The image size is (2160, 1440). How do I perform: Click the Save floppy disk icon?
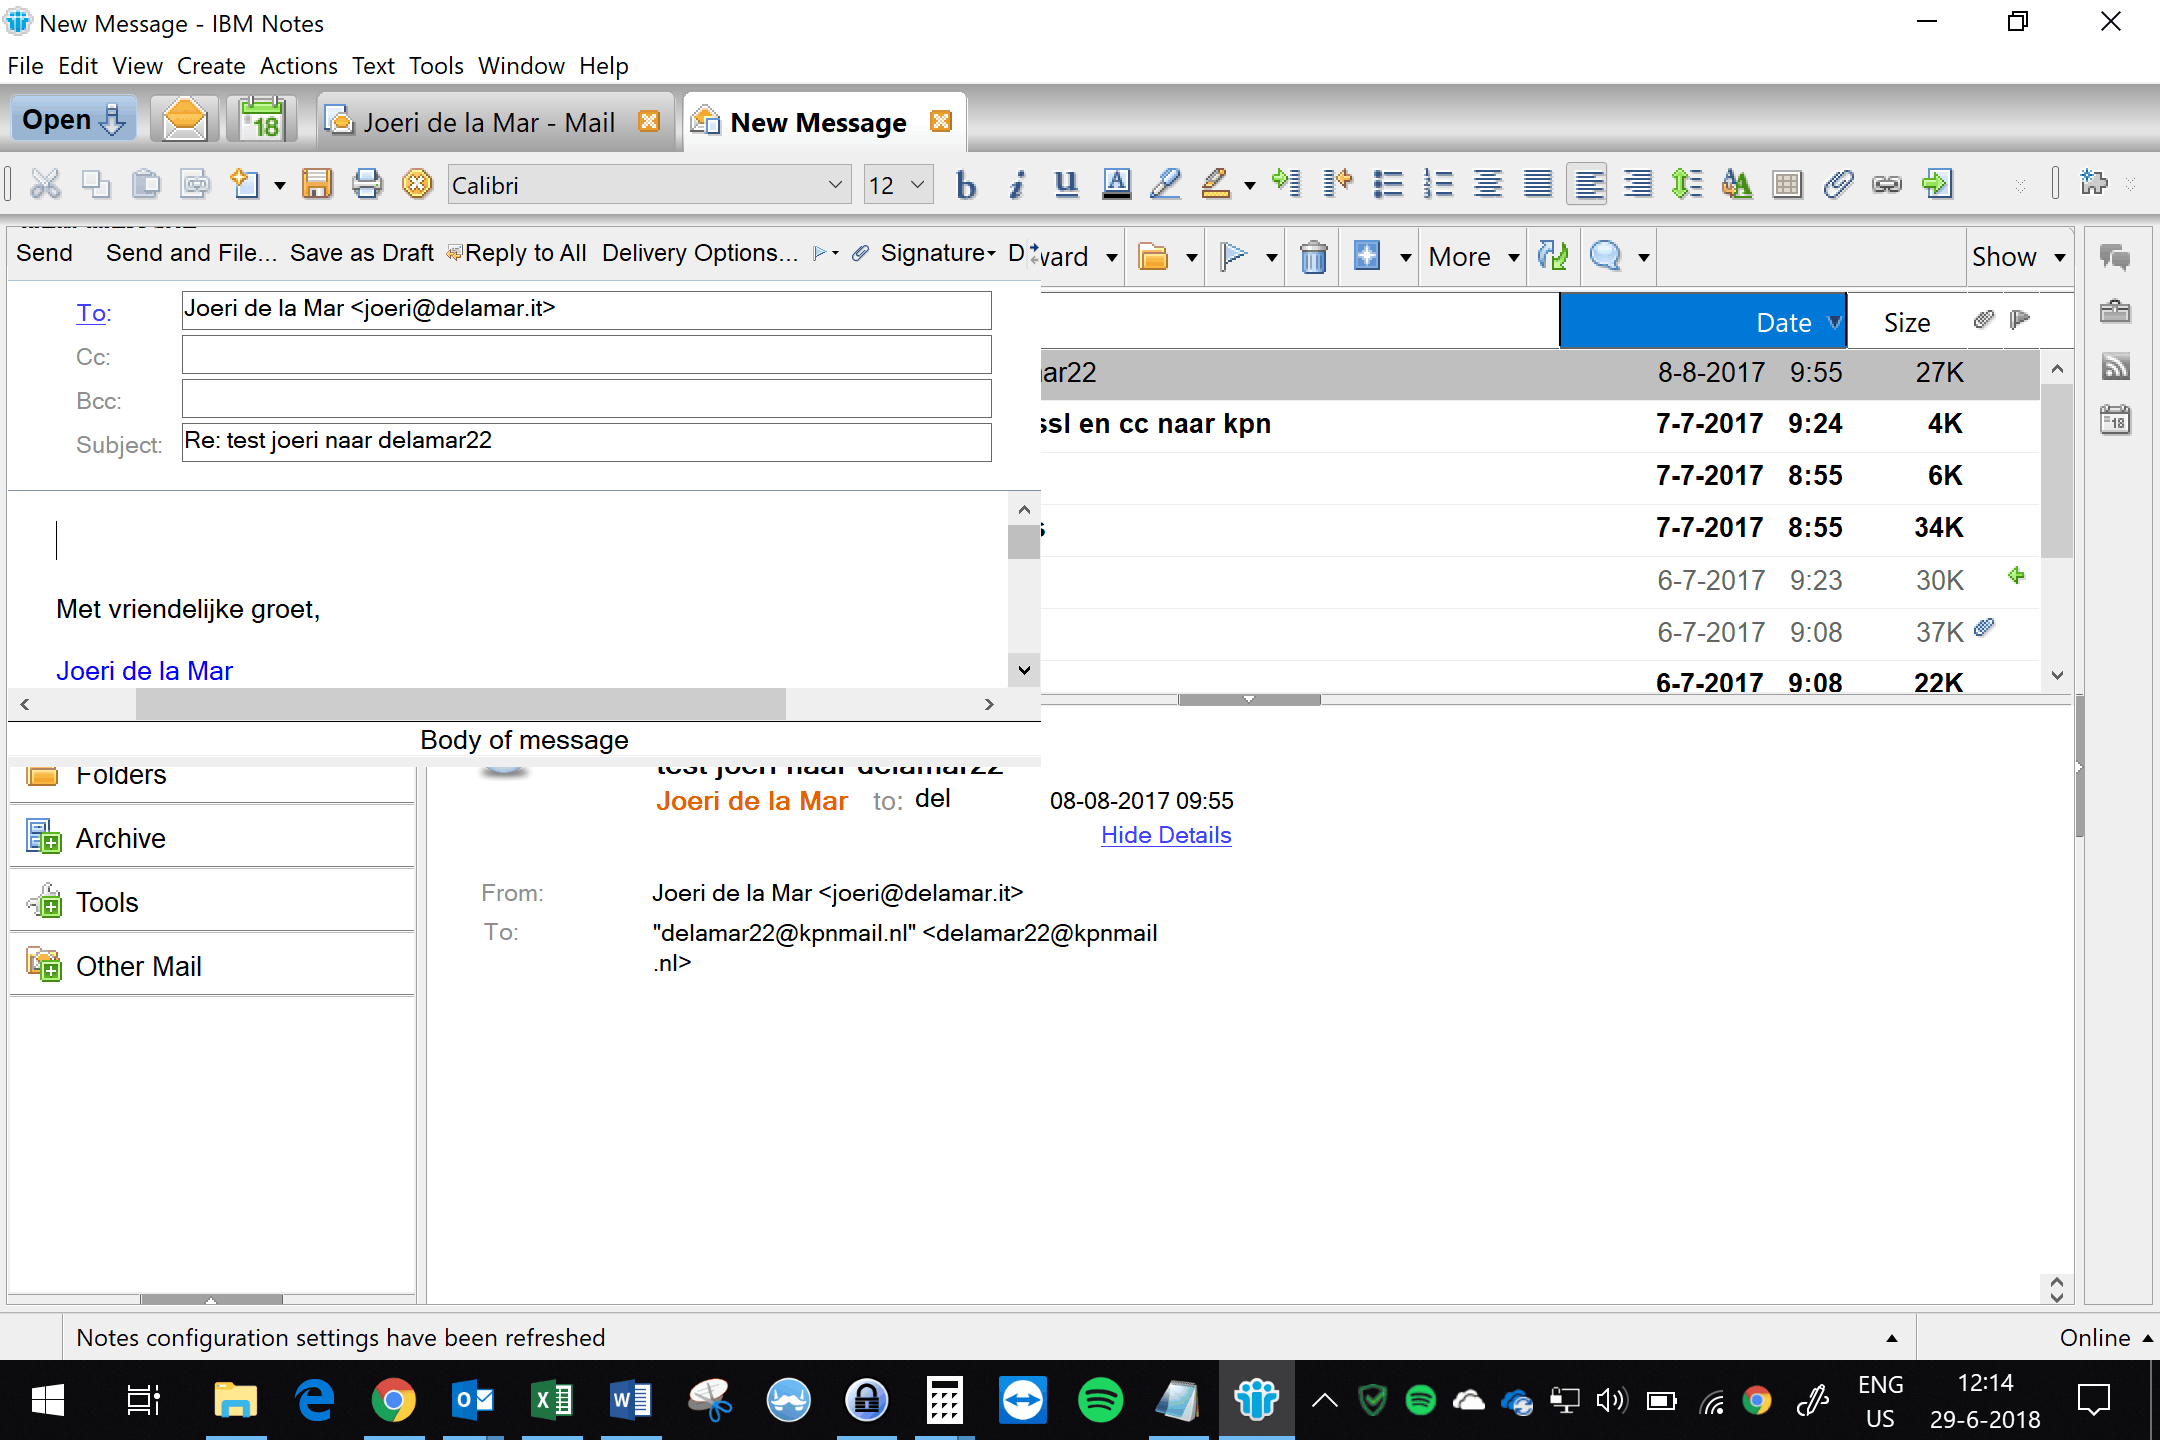pos(317,184)
